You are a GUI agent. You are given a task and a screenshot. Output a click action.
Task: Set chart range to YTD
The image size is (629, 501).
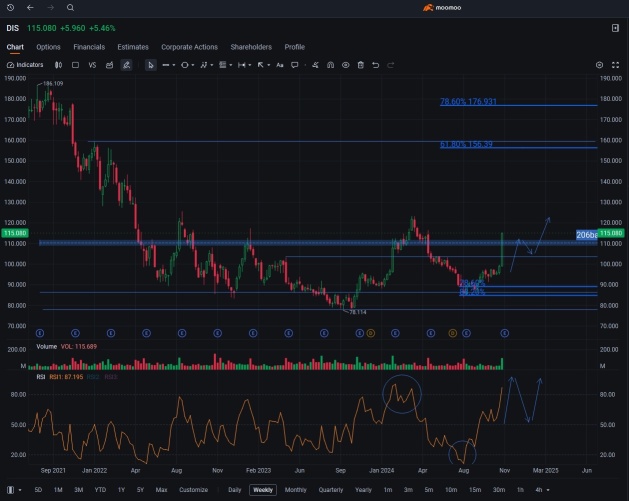click(x=100, y=490)
